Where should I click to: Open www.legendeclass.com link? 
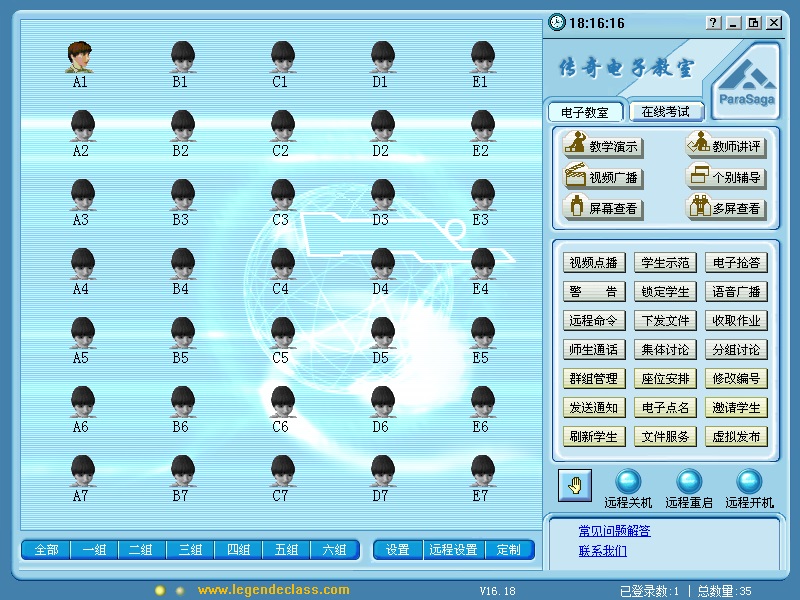[273, 590]
